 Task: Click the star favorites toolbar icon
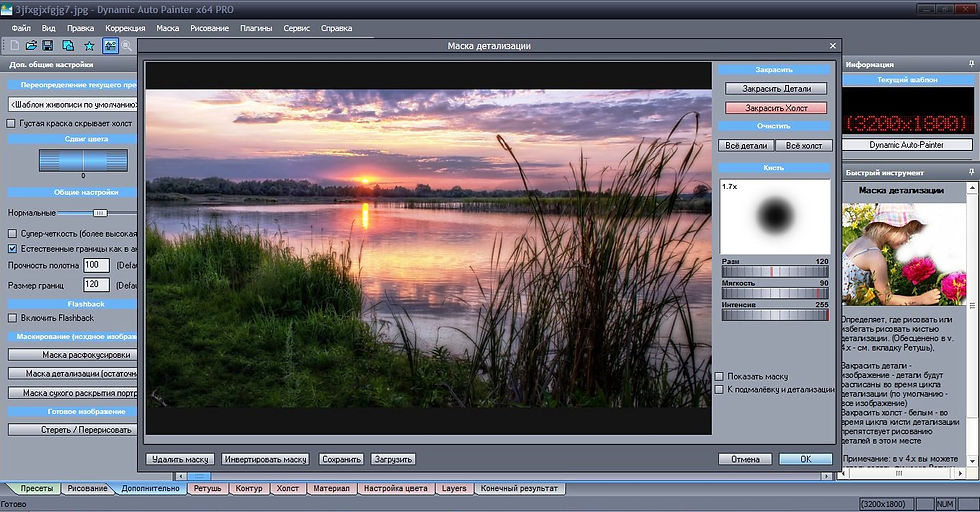pyautogui.click(x=89, y=46)
